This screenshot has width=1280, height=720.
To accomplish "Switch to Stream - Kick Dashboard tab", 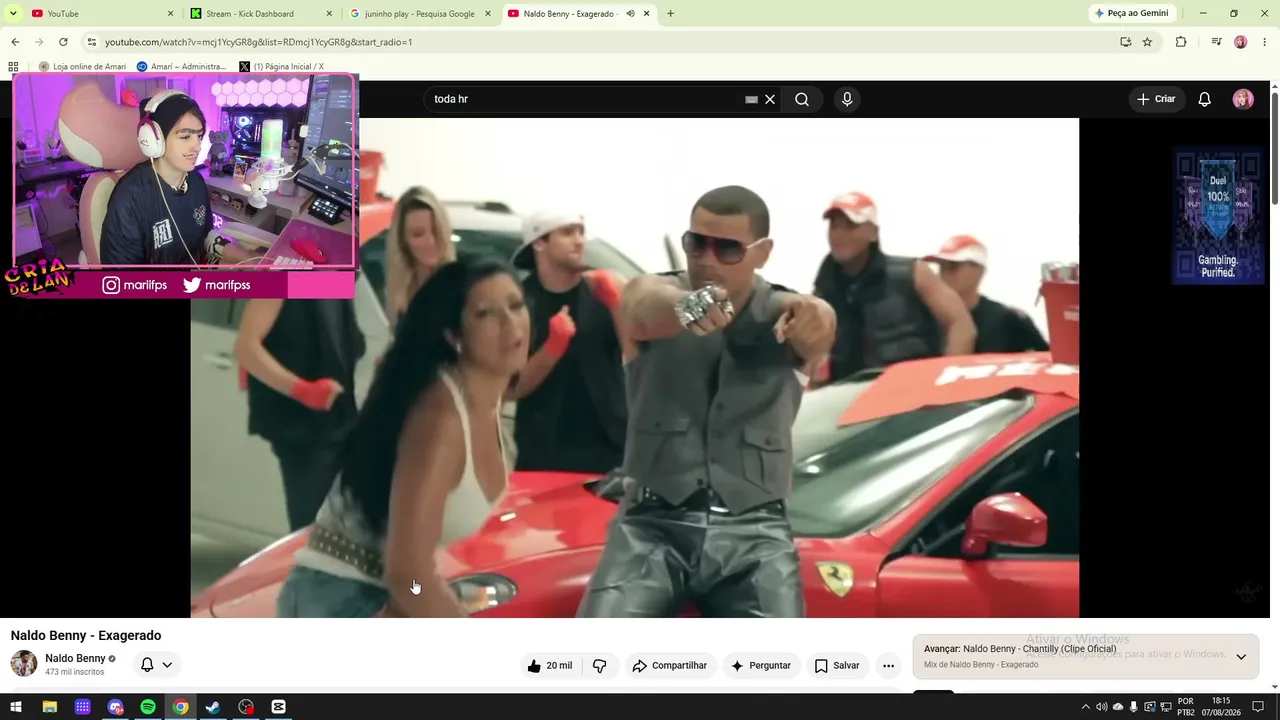I will (260, 14).
